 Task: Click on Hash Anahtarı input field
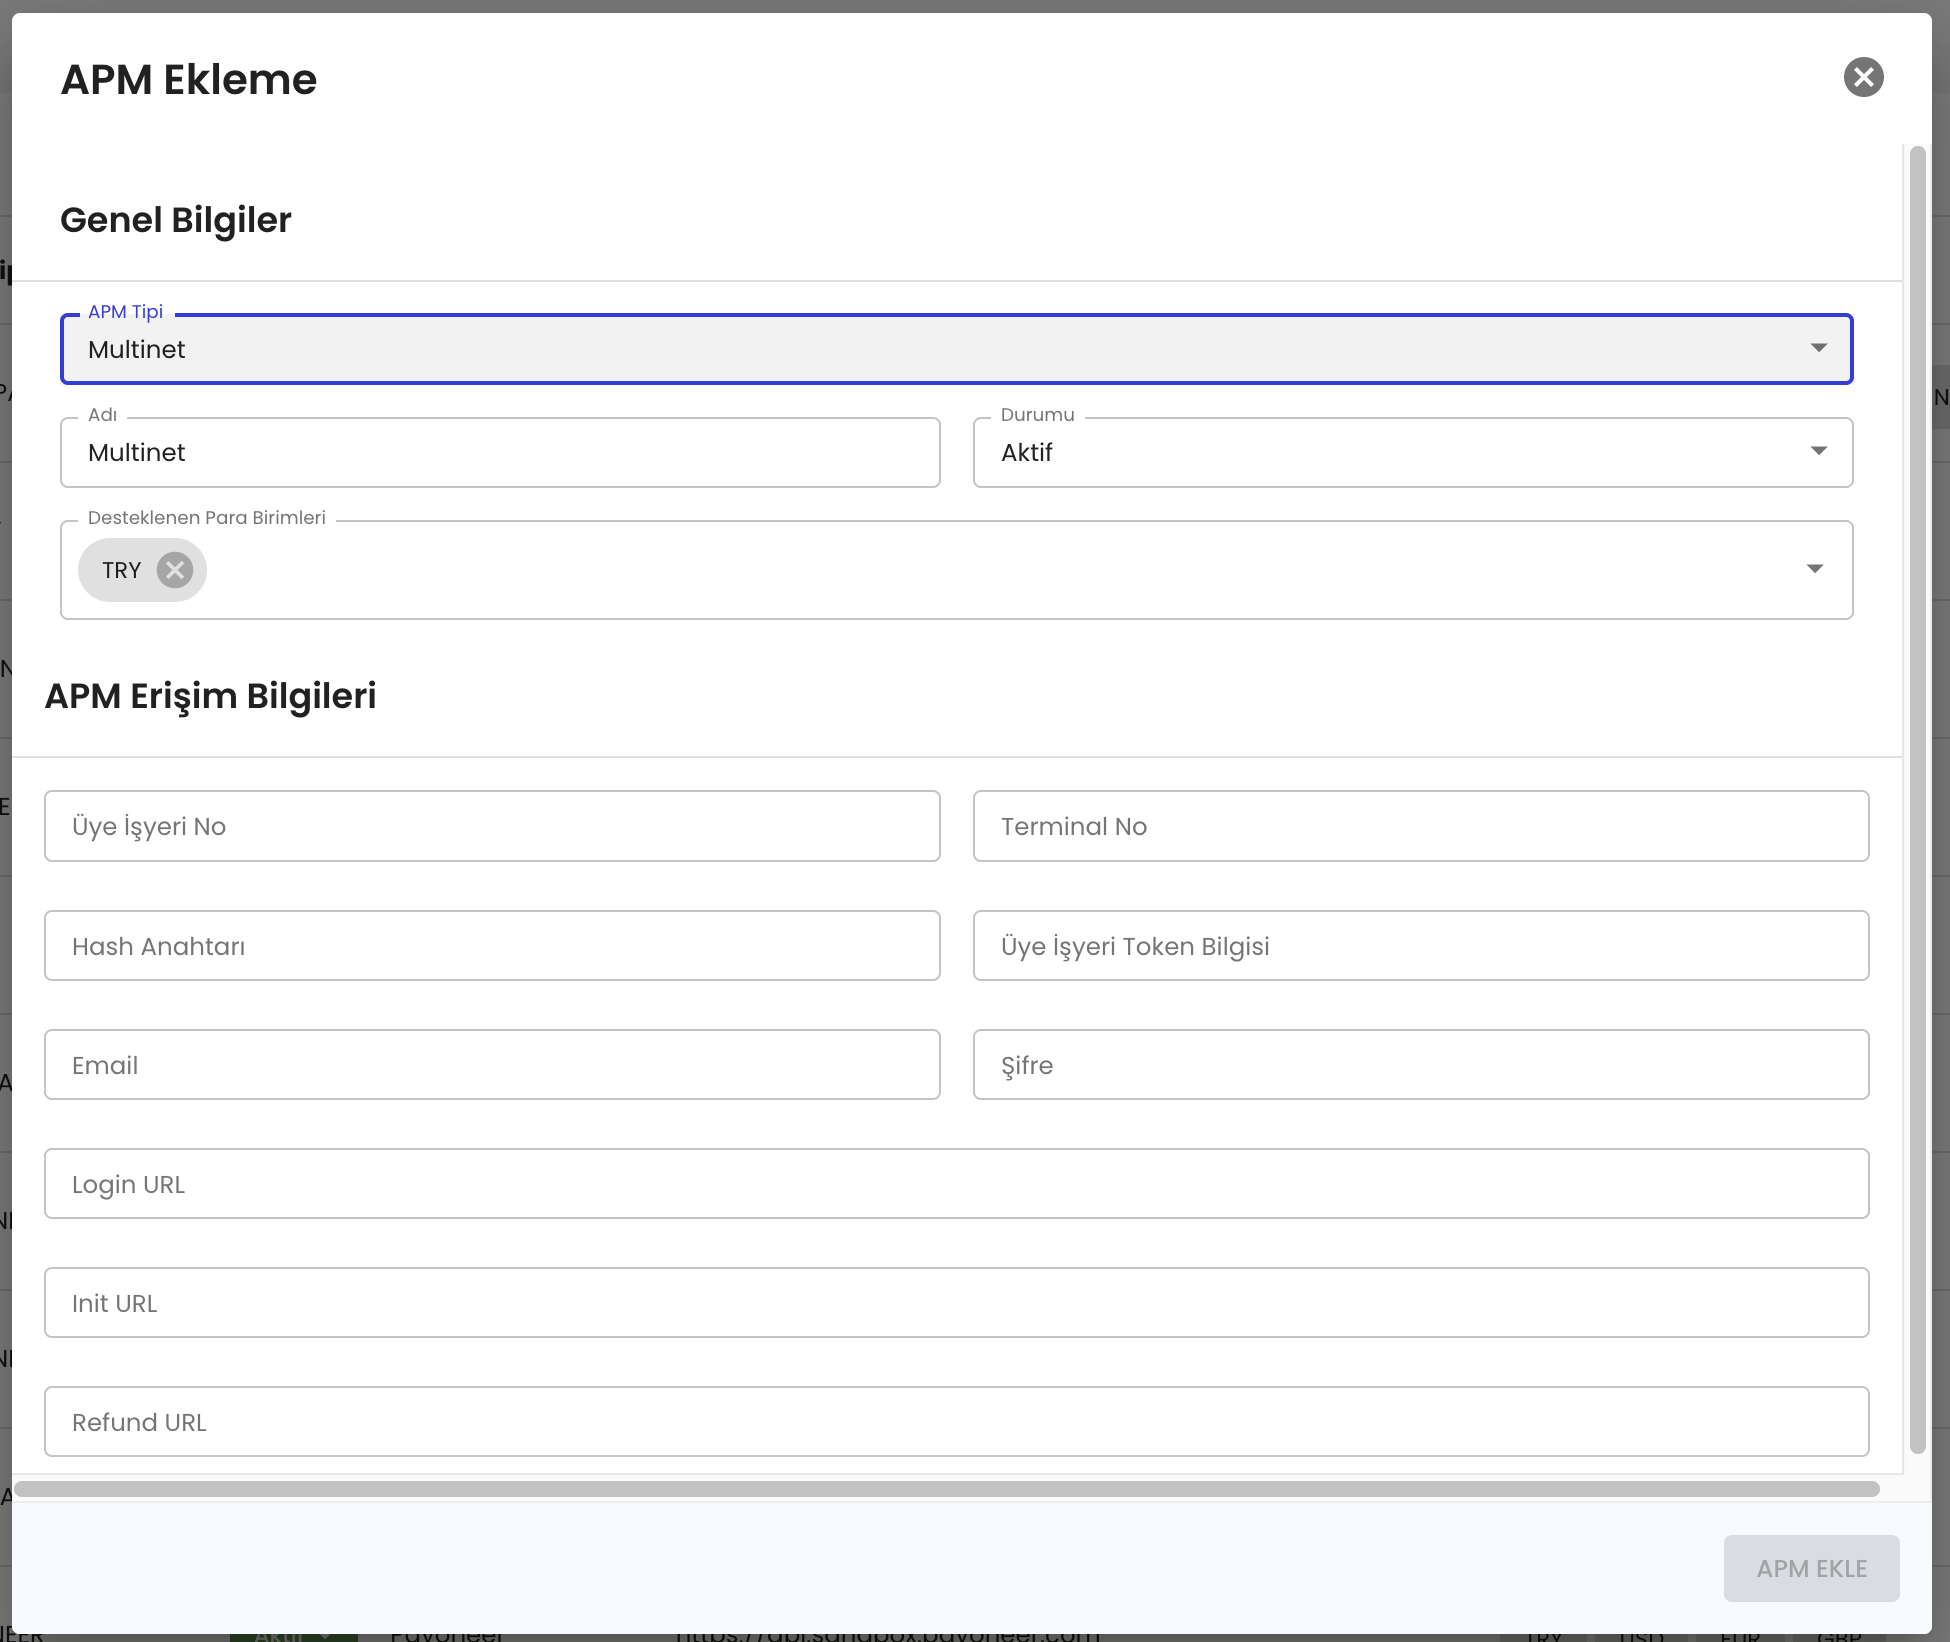click(x=492, y=945)
